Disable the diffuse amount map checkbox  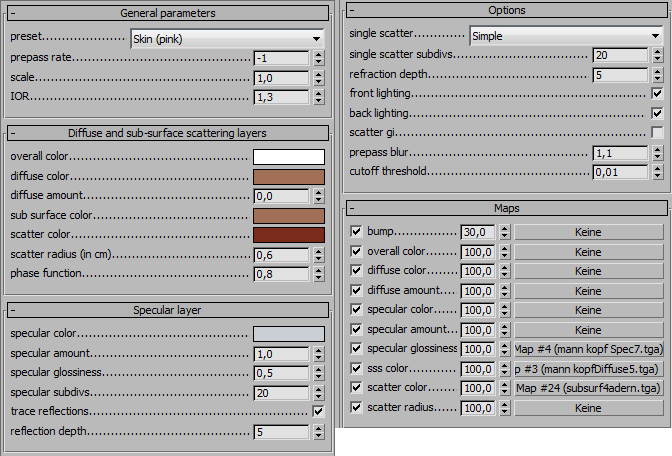point(356,290)
